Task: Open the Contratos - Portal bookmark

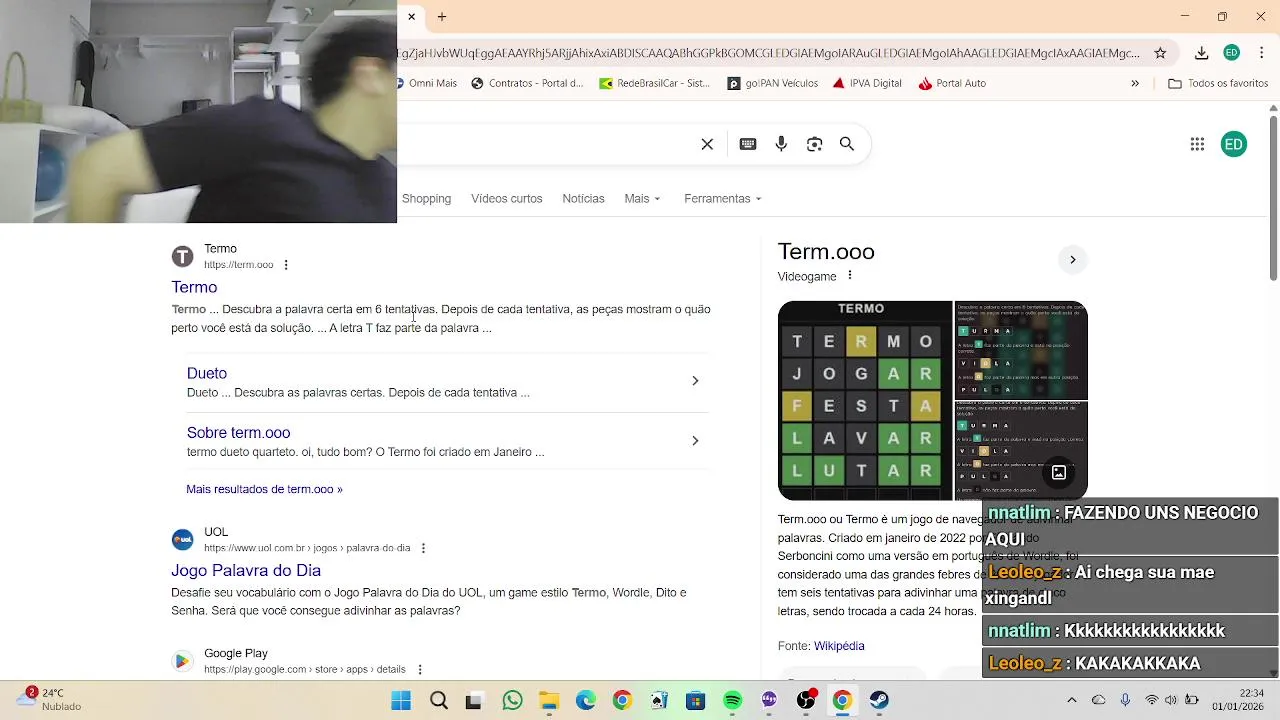Action: pos(527,83)
